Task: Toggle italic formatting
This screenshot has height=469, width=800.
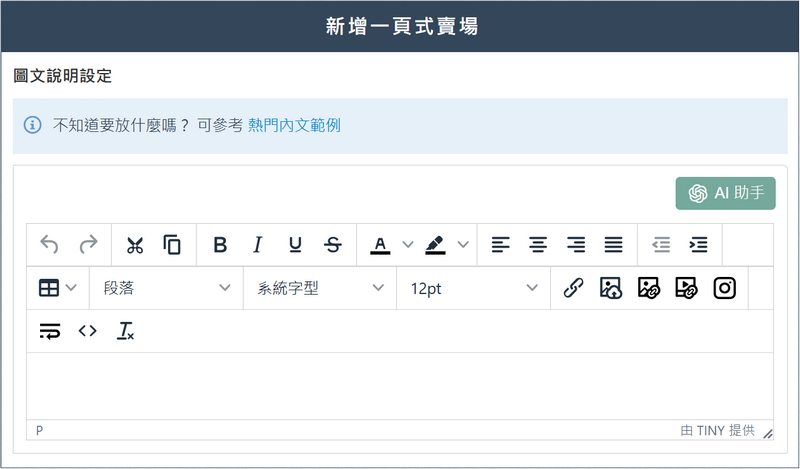Action: 258,245
